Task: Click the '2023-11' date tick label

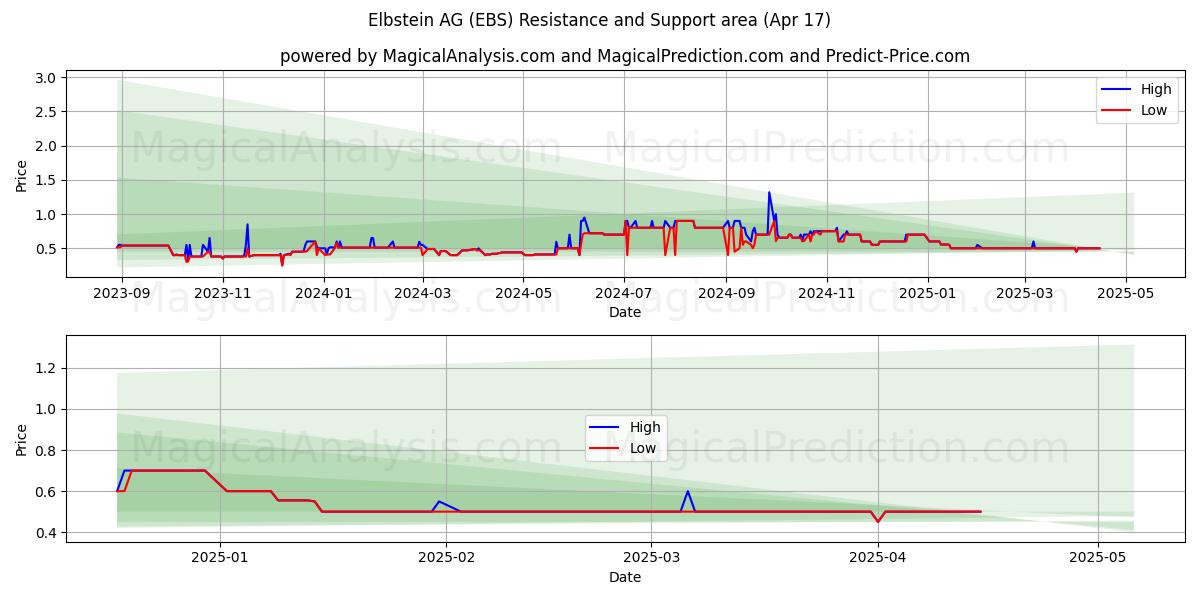Action: pyautogui.click(x=223, y=293)
